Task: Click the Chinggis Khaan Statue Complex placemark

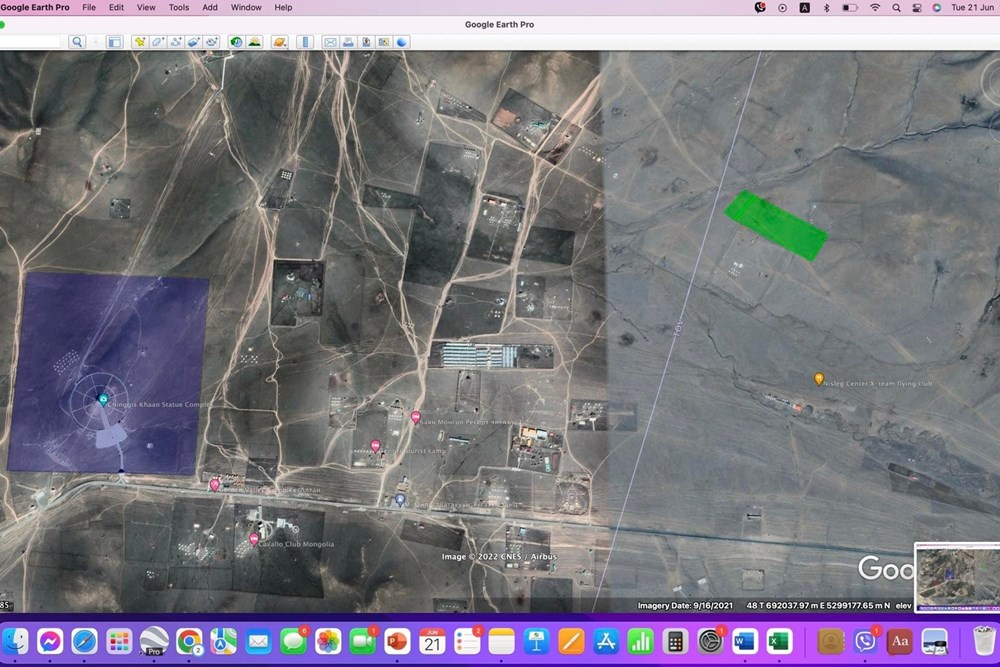Action: [103, 400]
